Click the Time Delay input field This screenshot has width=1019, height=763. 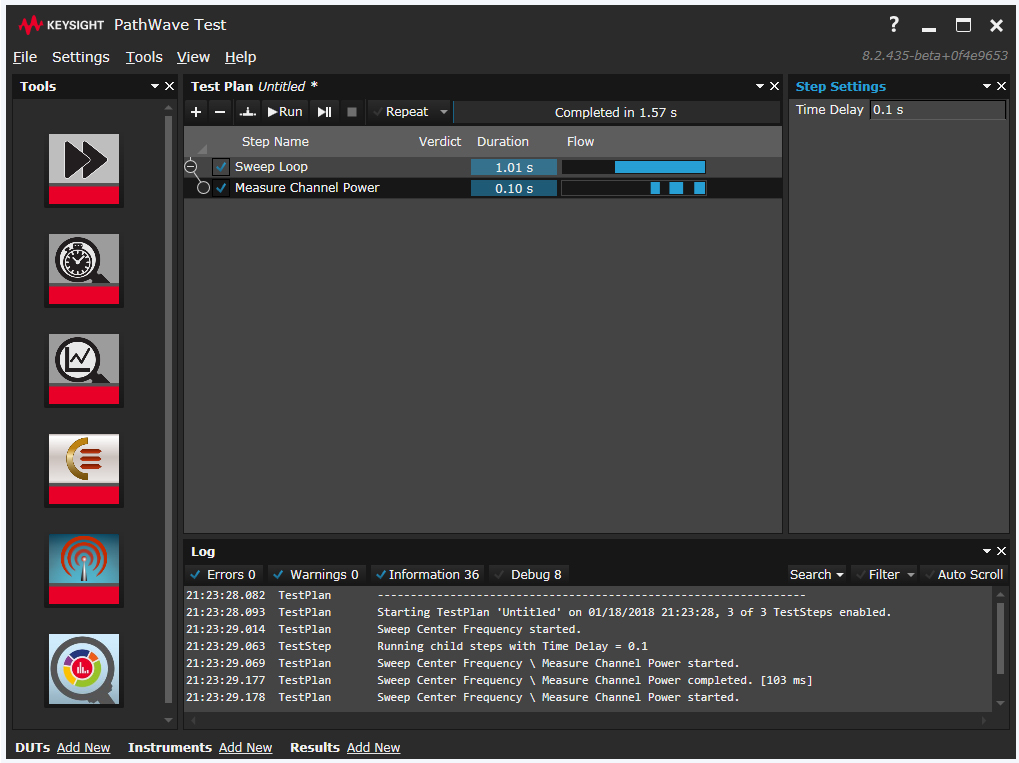pyautogui.click(x=937, y=110)
